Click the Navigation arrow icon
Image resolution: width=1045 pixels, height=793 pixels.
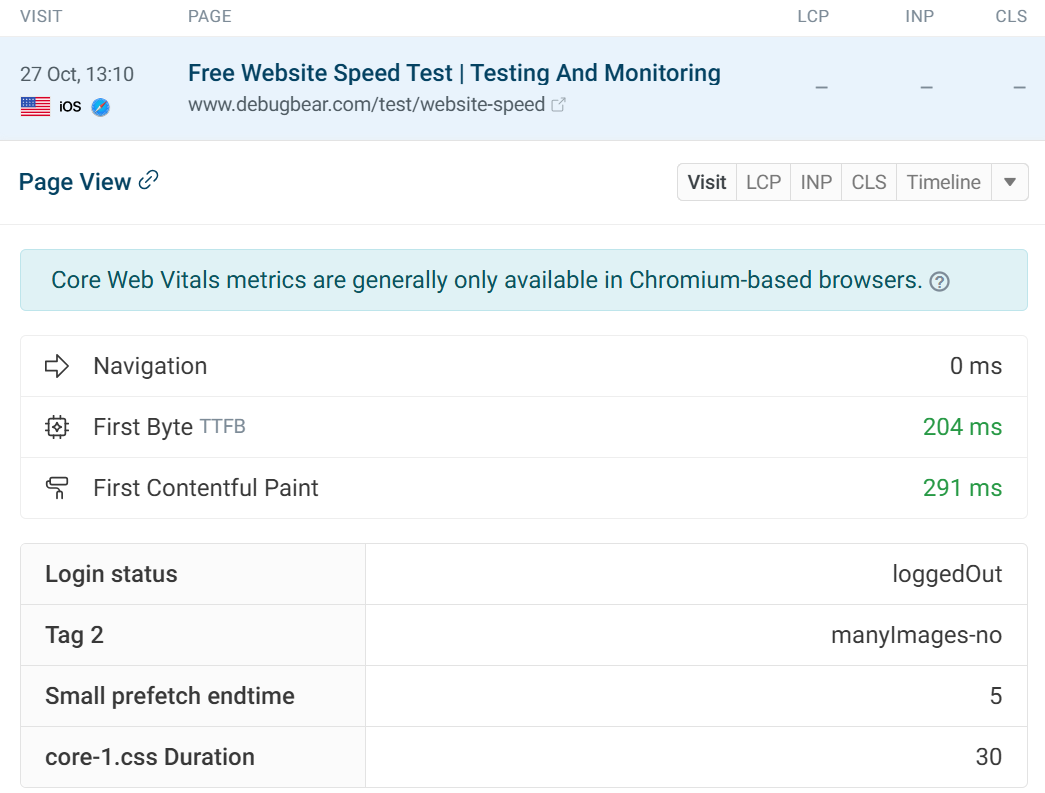tap(57, 366)
